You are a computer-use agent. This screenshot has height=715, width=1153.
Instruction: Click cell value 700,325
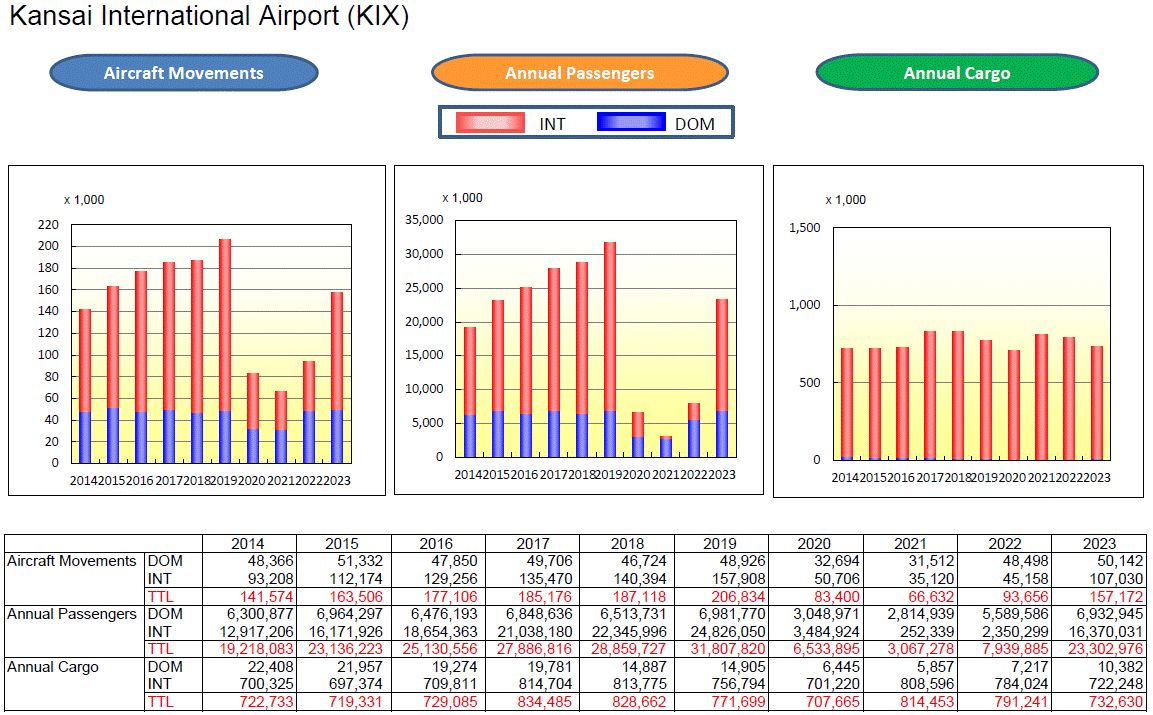[266, 685]
